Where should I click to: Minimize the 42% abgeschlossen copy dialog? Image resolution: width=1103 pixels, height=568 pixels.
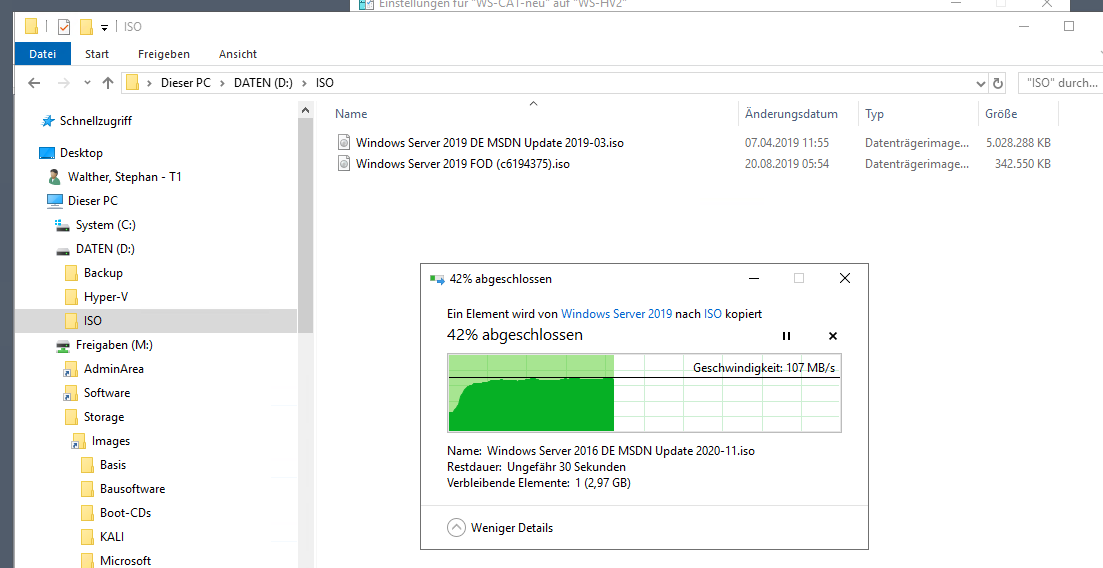(754, 279)
